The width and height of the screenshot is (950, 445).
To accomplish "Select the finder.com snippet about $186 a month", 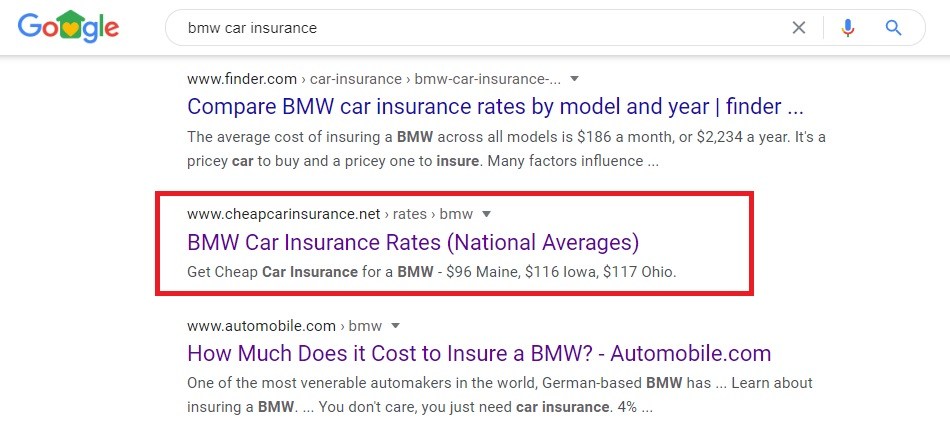I will click(506, 149).
